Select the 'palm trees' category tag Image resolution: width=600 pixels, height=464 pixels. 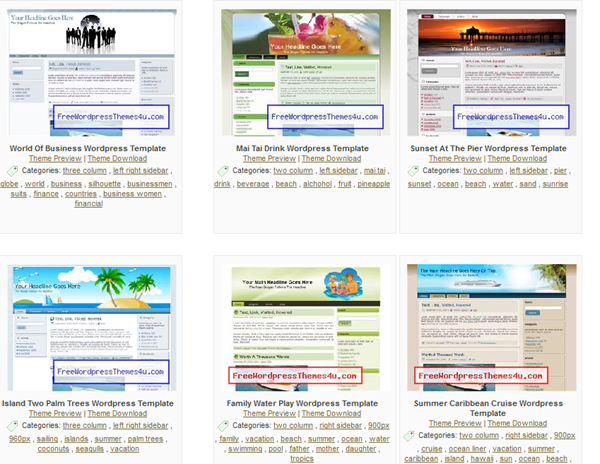pos(145,439)
